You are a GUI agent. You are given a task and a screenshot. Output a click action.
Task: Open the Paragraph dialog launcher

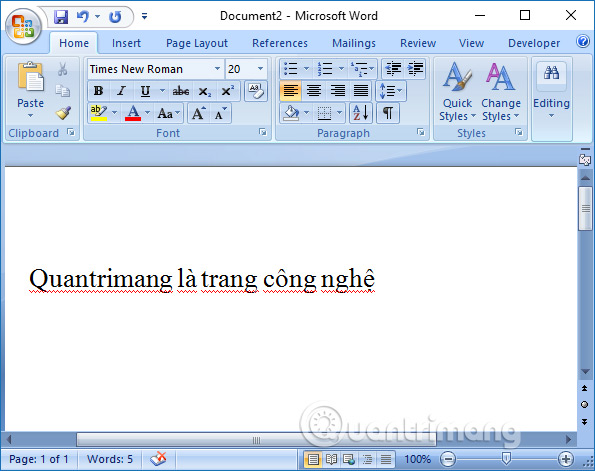pyautogui.click(x=420, y=132)
